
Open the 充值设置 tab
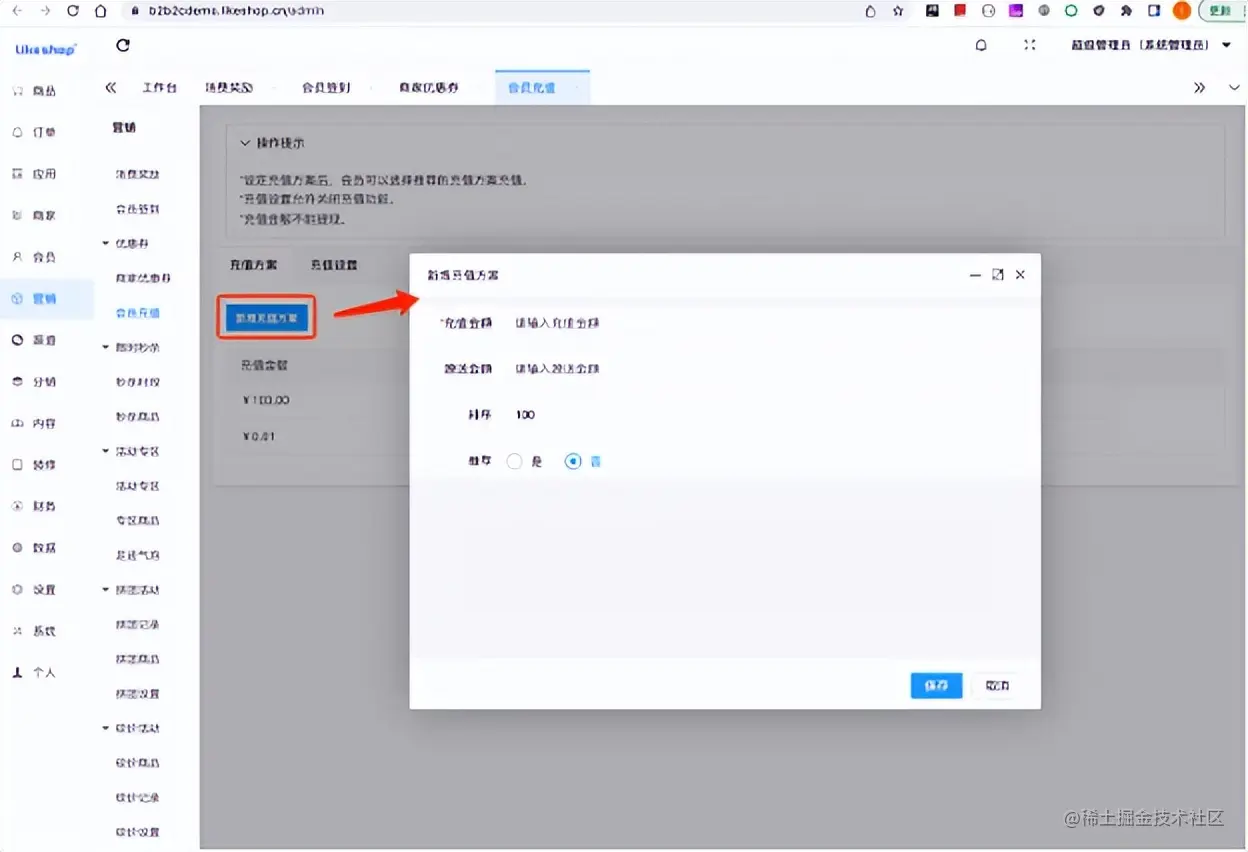pos(334,265)
